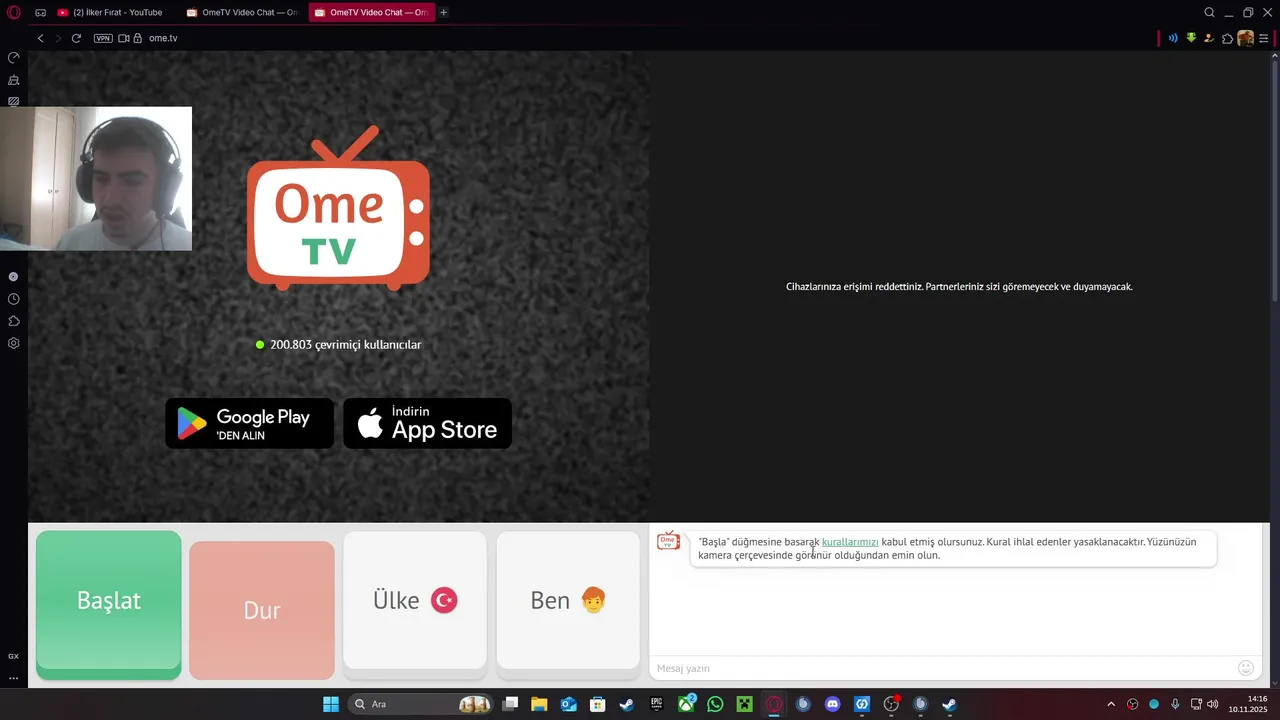Viewport: 1280px width, 720px height.
Task: Open the browser profile avatar
Action: click(1245, 38)
